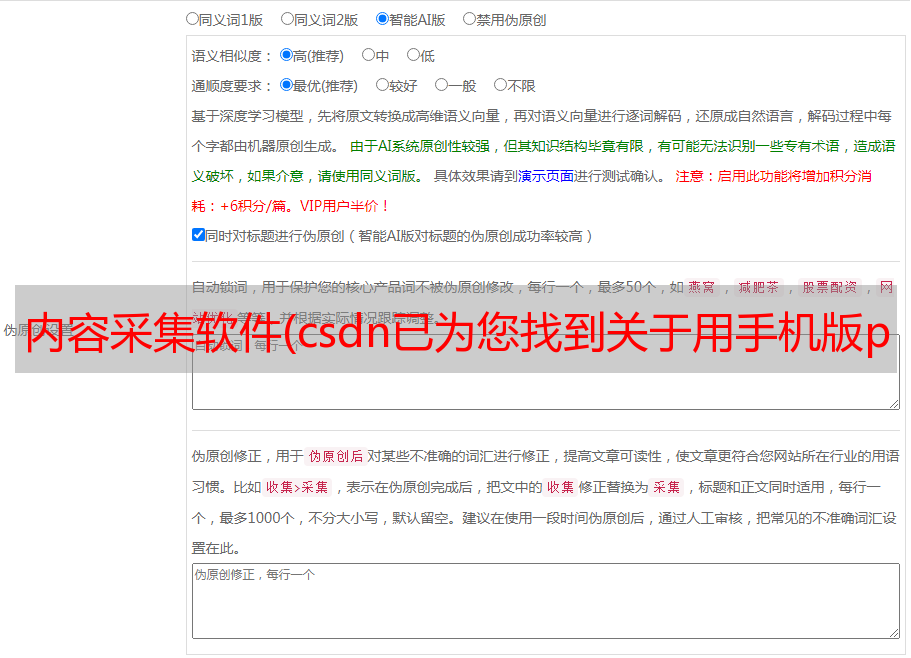Set 通顺度要求 to 较好
911x658 pixels.
click(382, 85)
